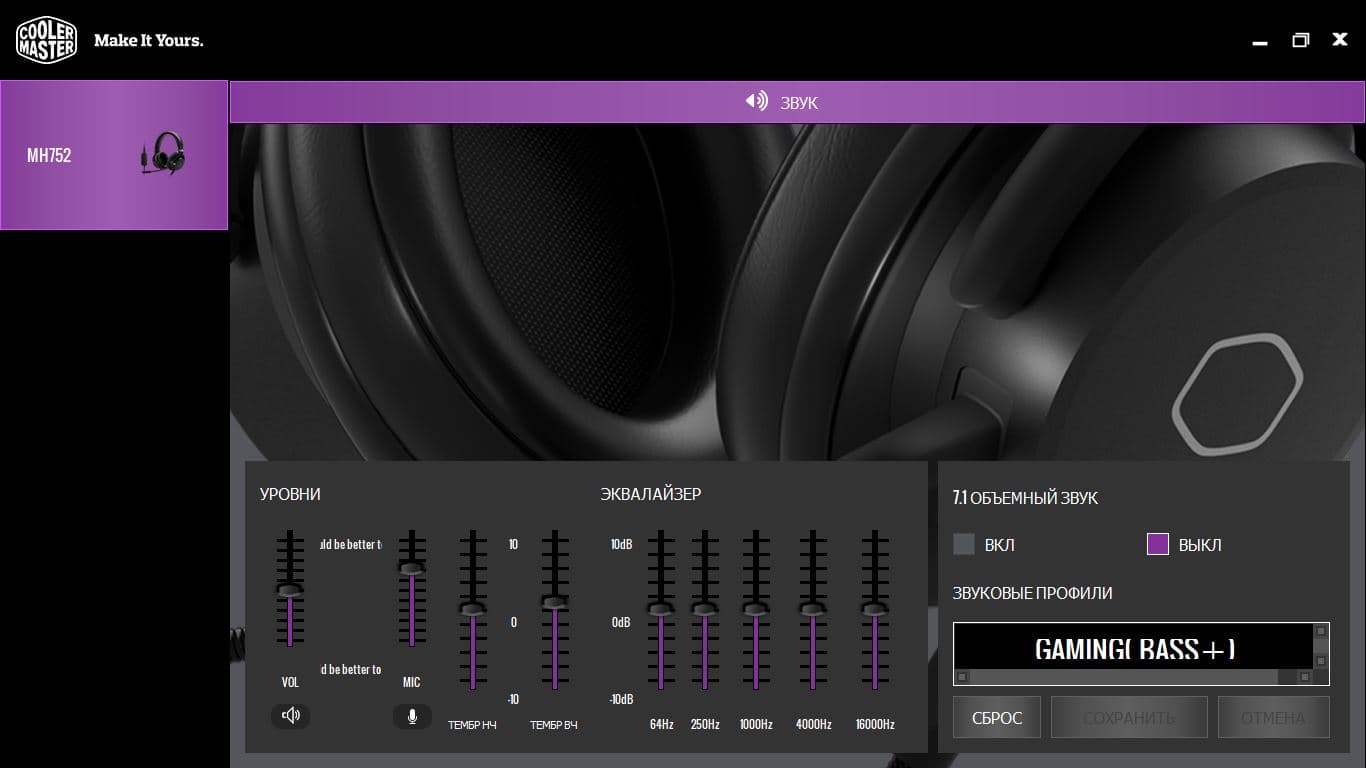Click the down arrow of profile list

(1321, 661)
